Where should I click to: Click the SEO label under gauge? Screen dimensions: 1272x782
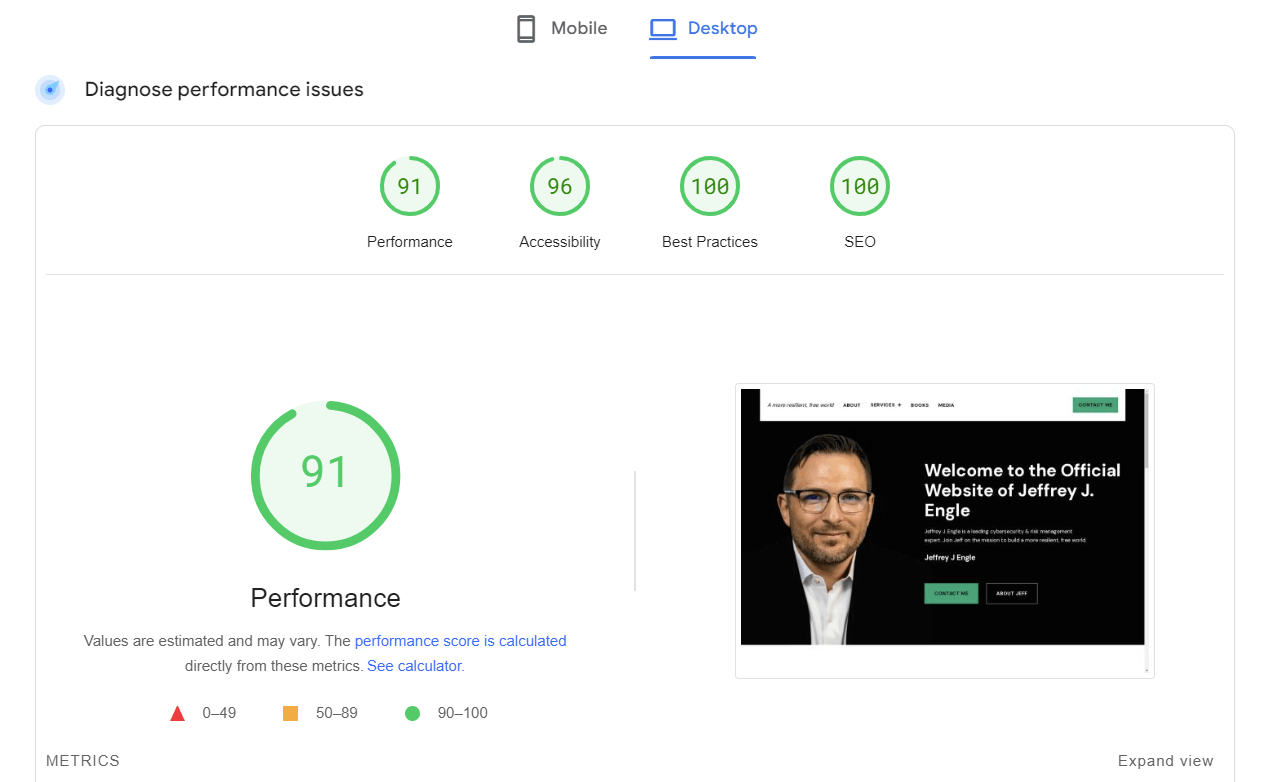(860, 242)
